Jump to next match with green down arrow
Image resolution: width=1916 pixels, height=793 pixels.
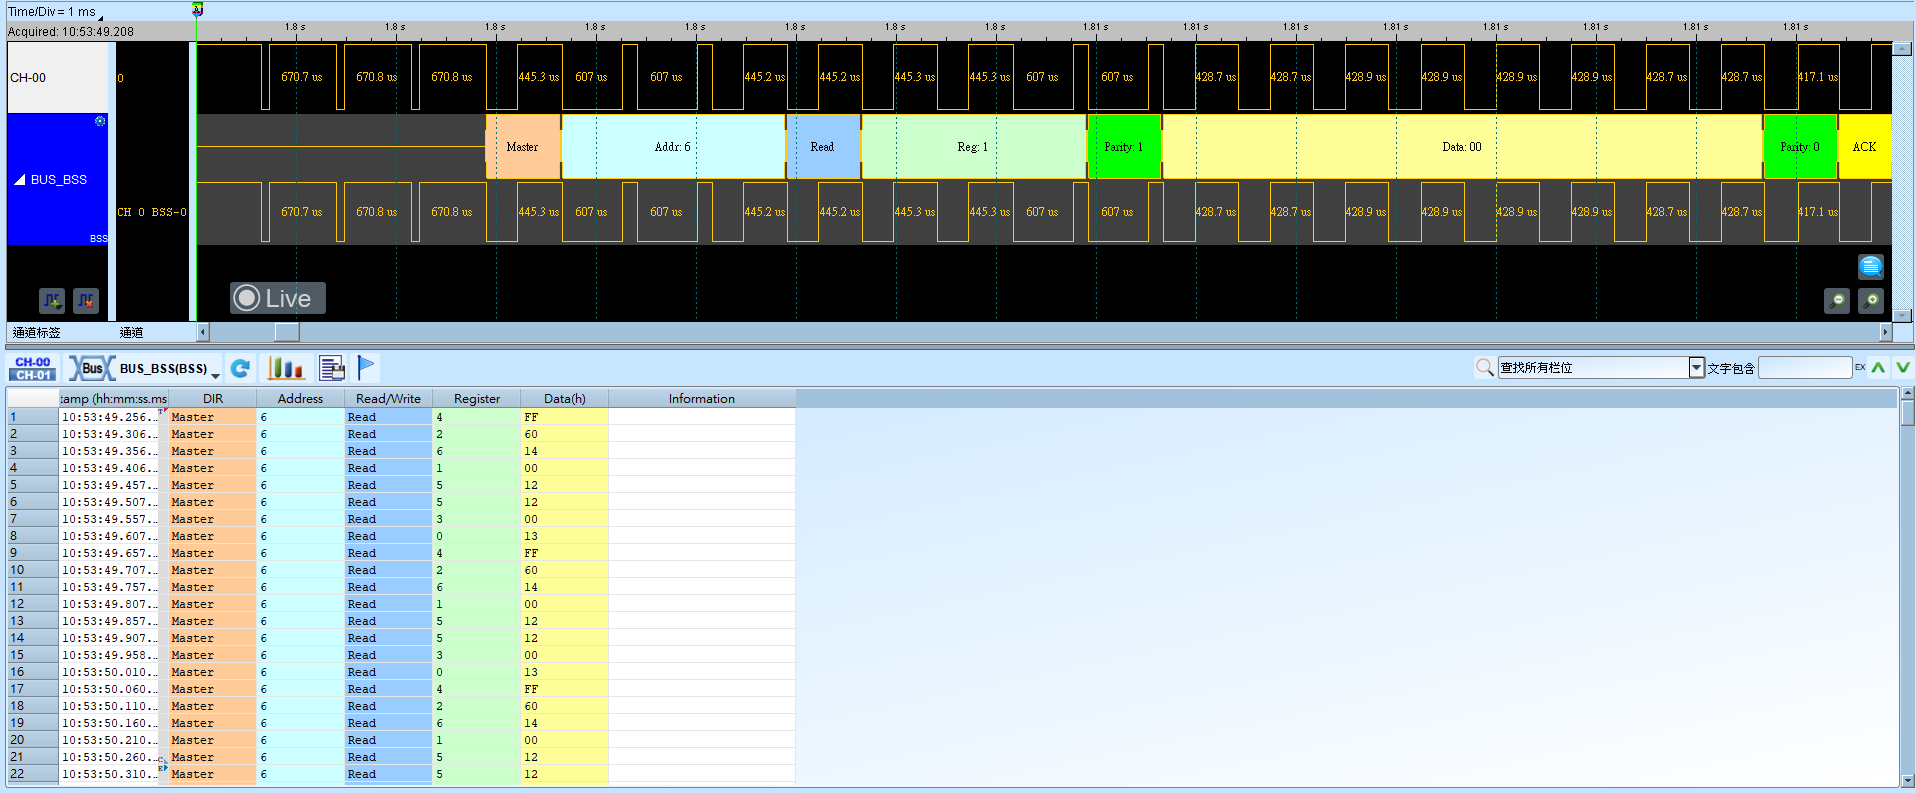pyautogui.click(x=1903, y=368)
